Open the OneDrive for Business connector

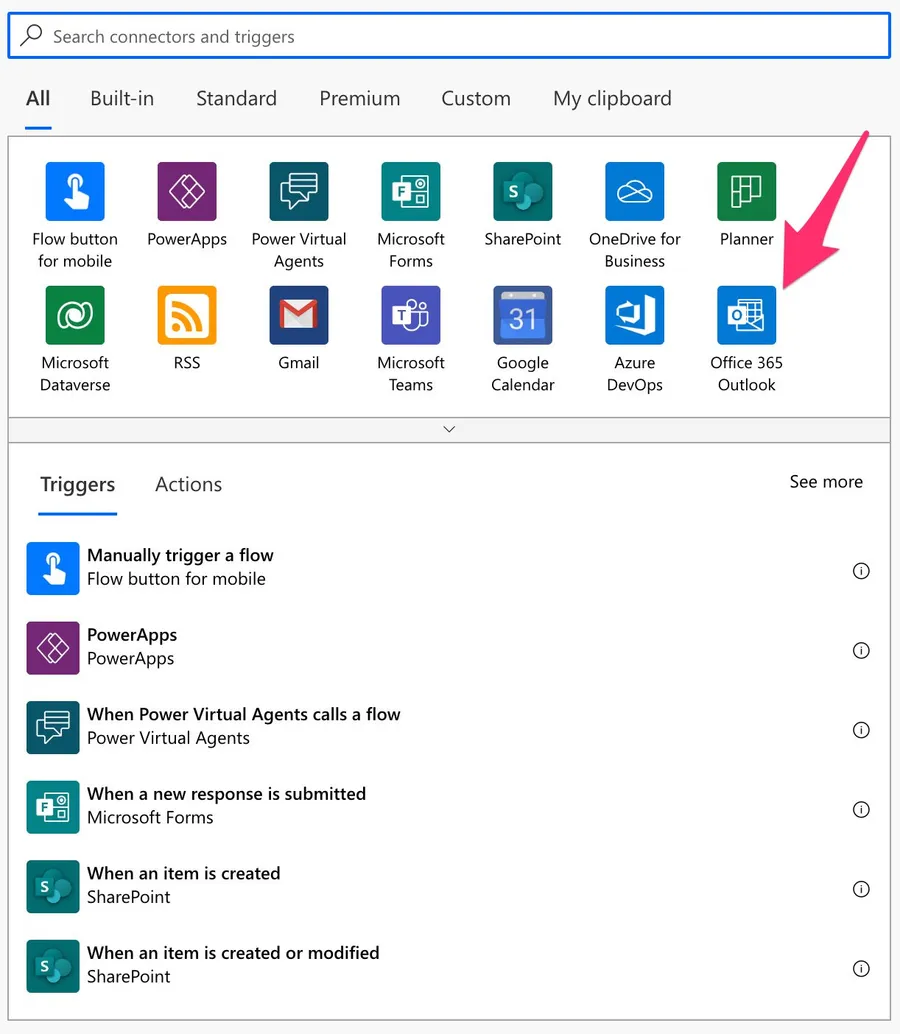click(x=634, y=192)
